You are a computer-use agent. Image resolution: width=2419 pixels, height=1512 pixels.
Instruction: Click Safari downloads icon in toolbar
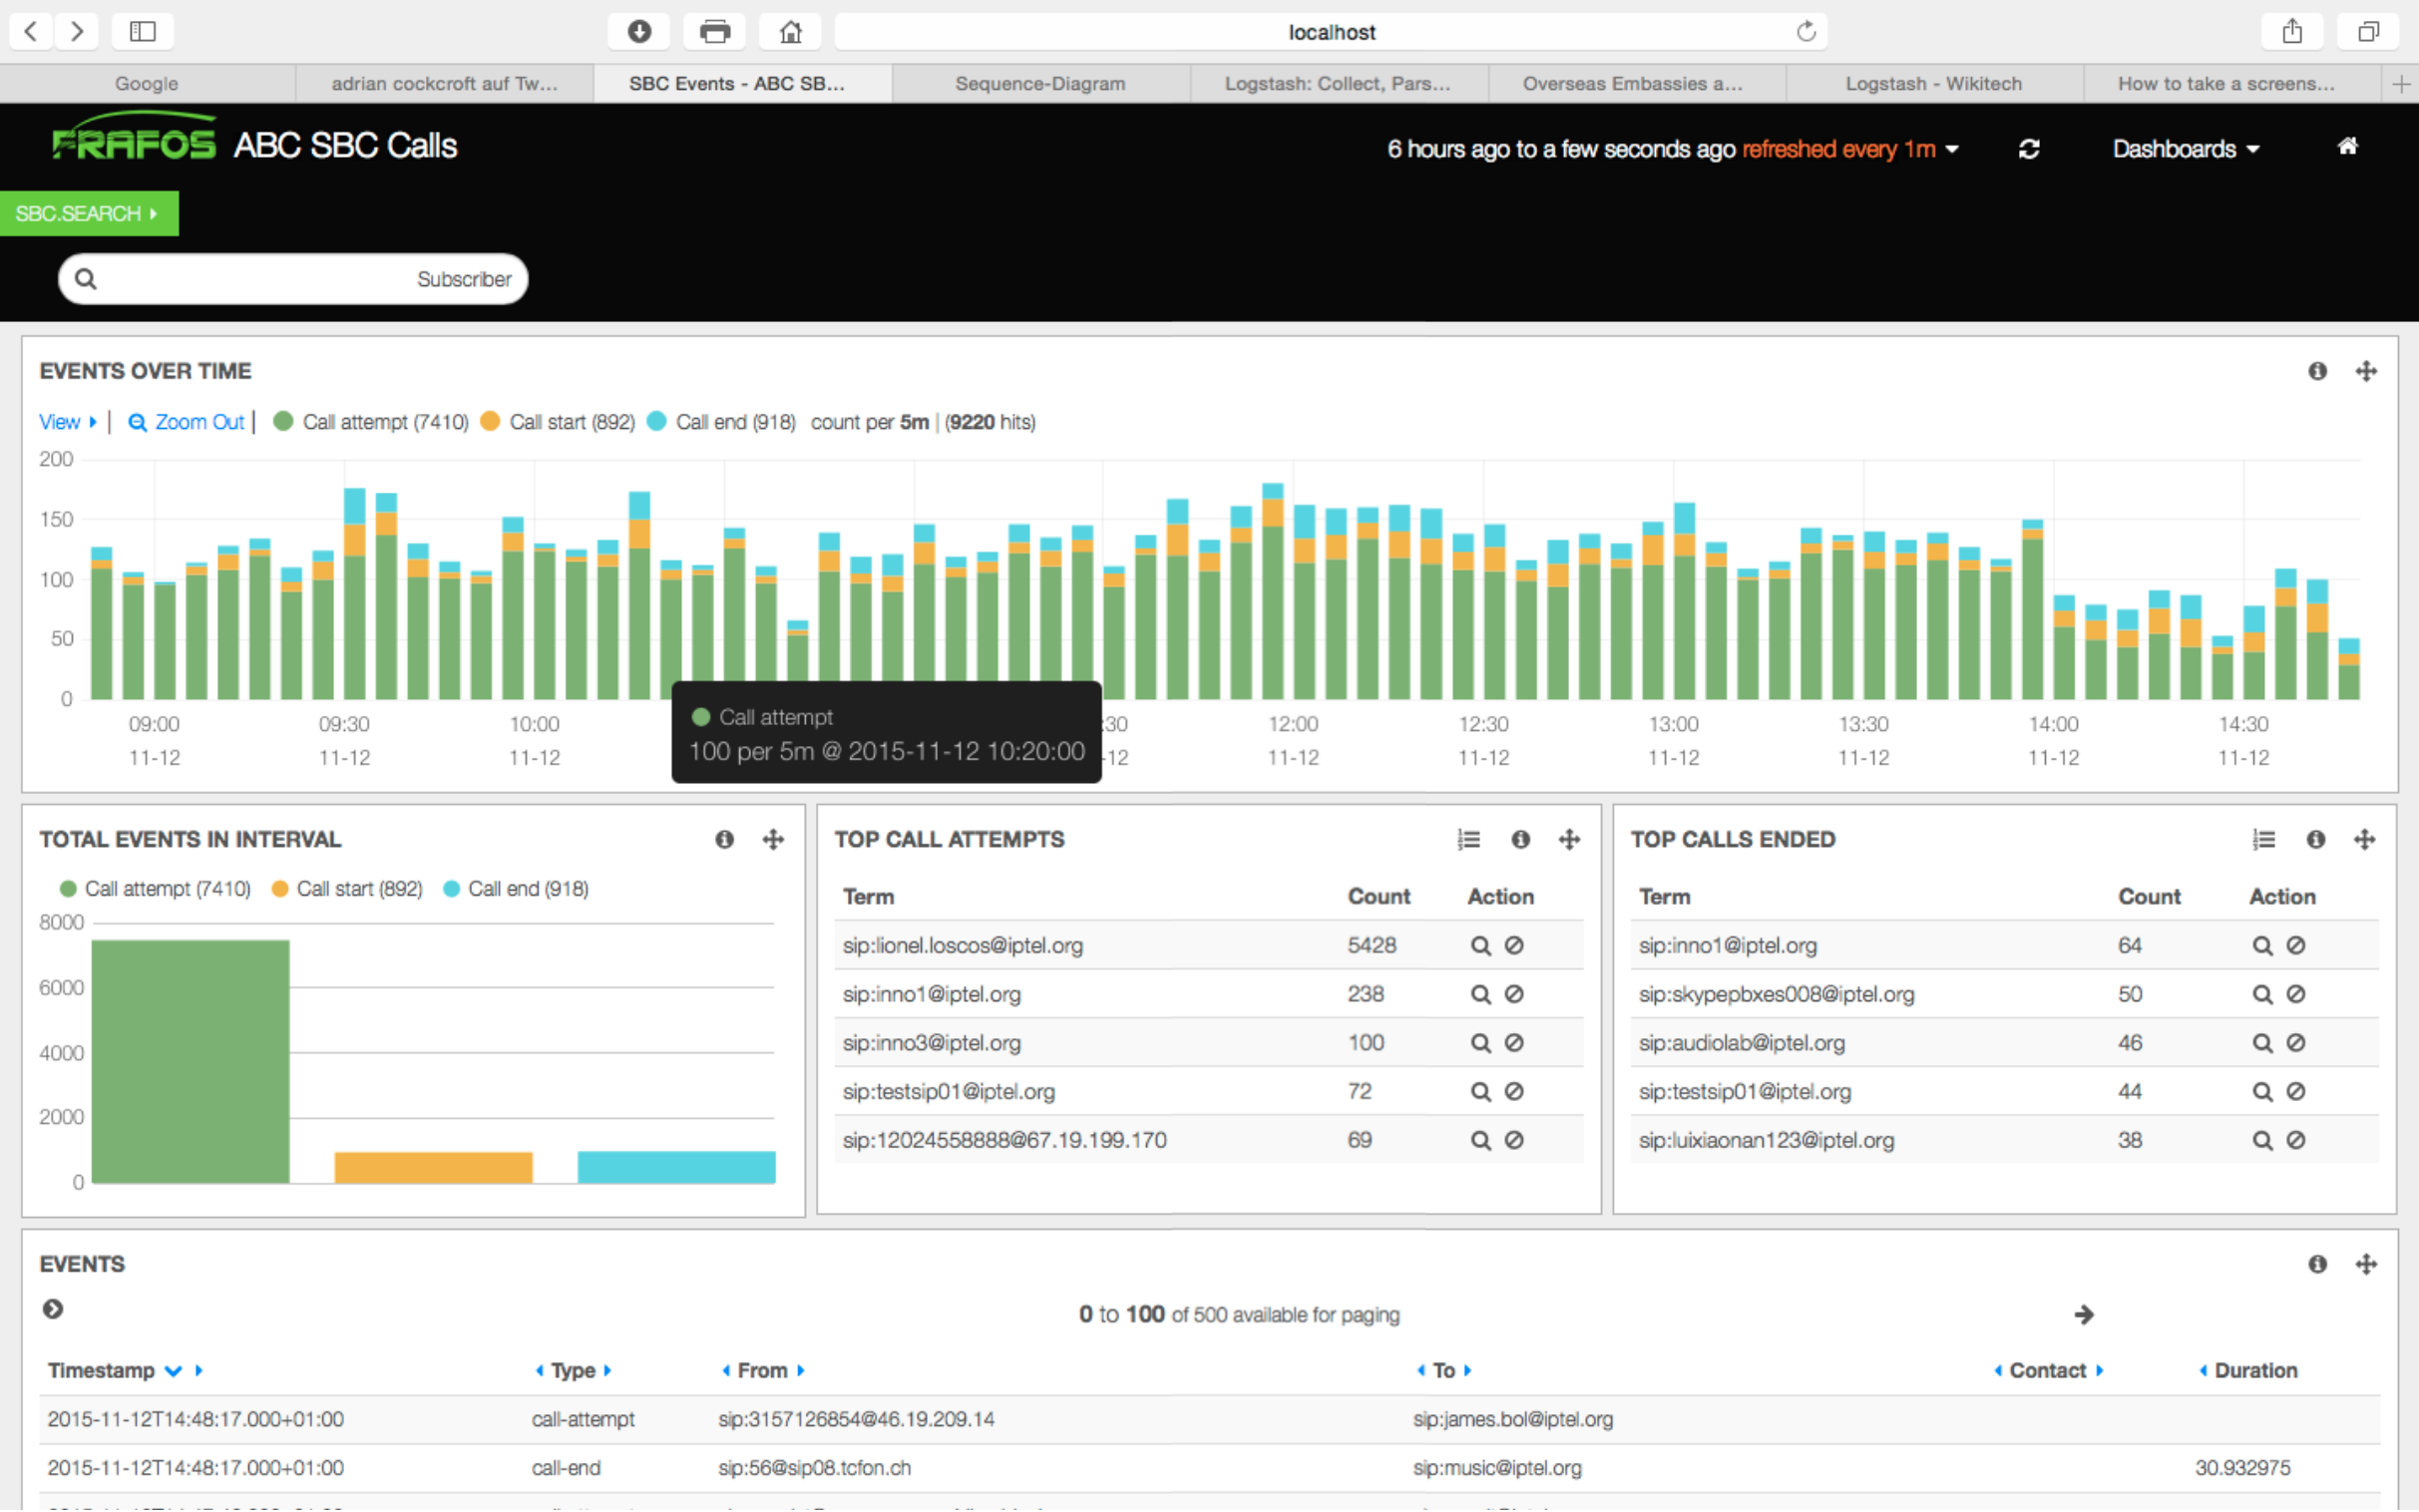click(639, 31)
